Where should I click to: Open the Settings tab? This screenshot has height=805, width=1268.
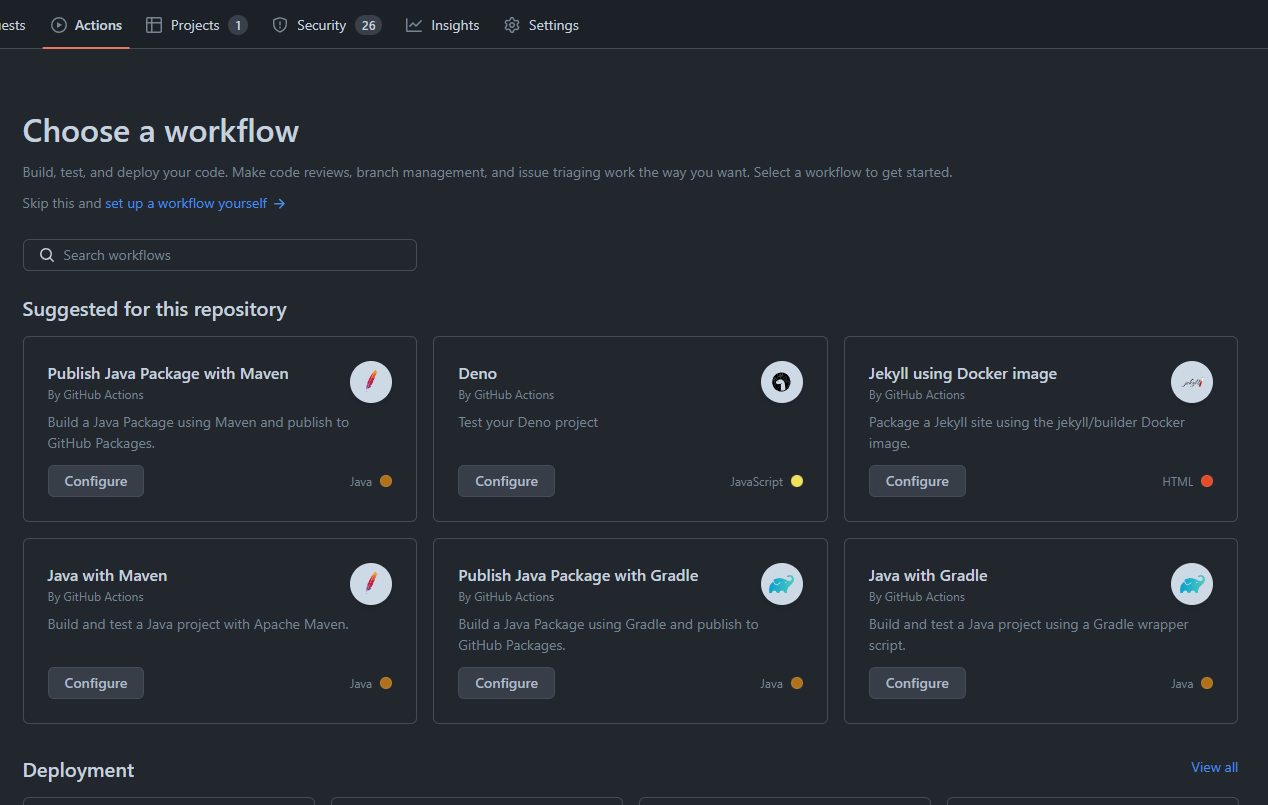[x=541, y=25]
